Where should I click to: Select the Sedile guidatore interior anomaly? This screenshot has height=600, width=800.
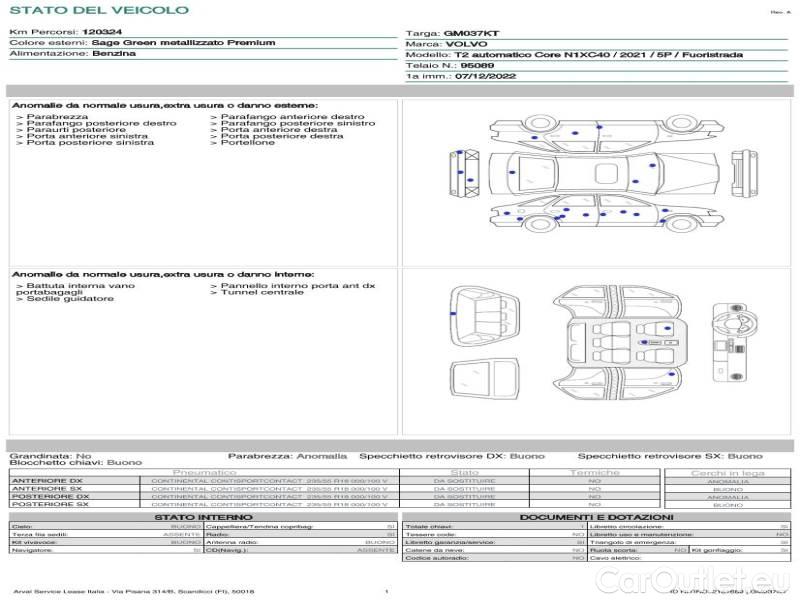coord(66,299)
